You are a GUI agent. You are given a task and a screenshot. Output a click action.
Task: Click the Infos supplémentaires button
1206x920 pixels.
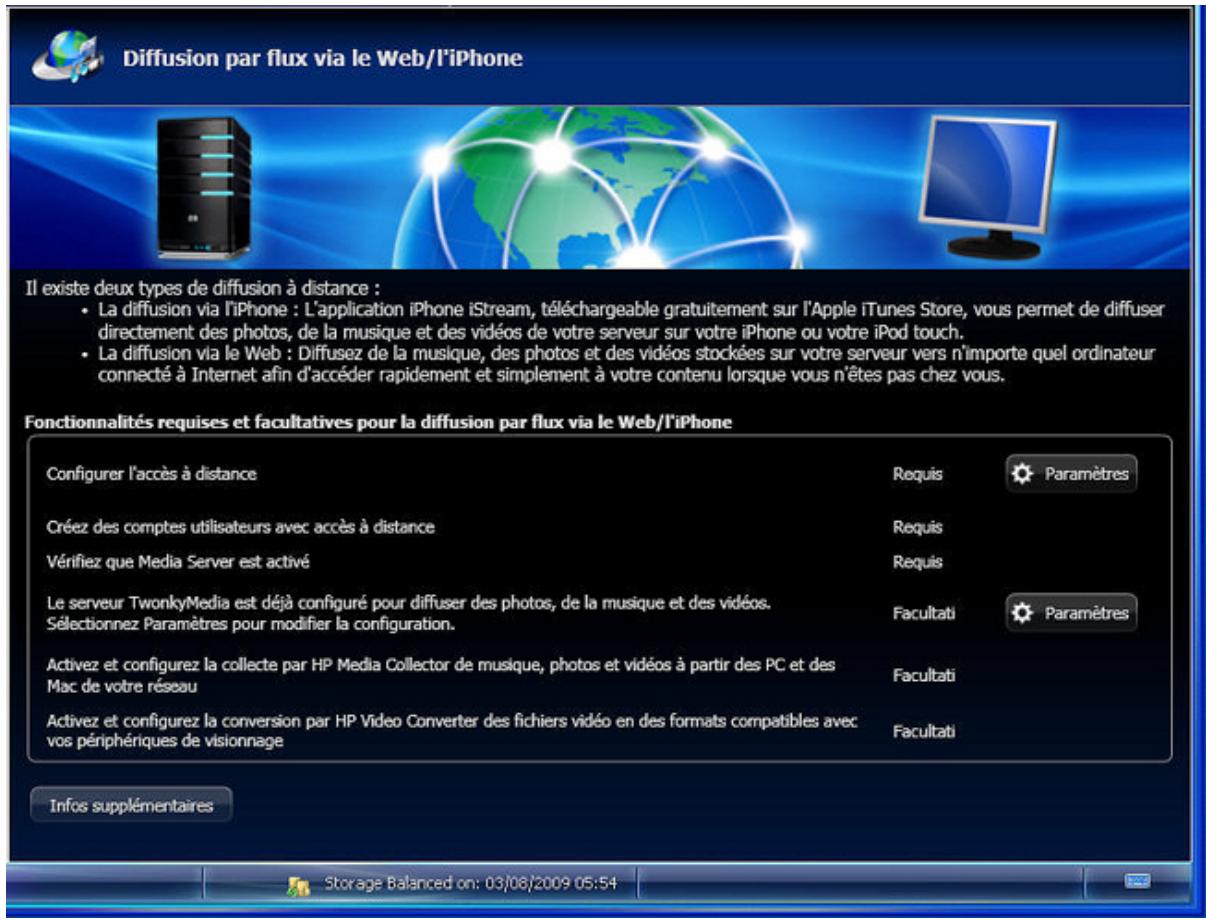(x=131, y=805)
